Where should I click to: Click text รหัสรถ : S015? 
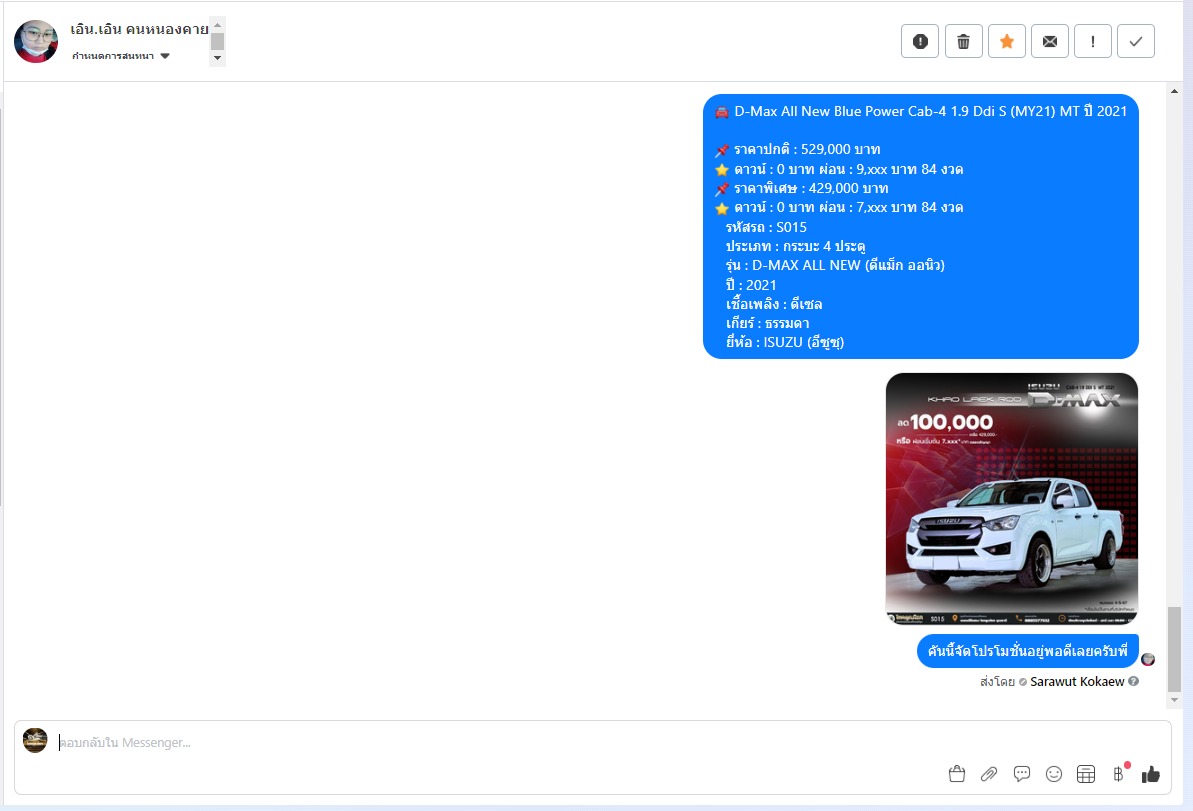pyautogui.click(x=766, y=227)
